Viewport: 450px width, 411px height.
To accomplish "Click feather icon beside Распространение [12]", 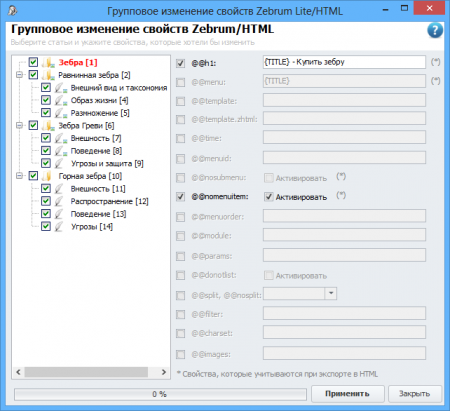I will point(59,201).
